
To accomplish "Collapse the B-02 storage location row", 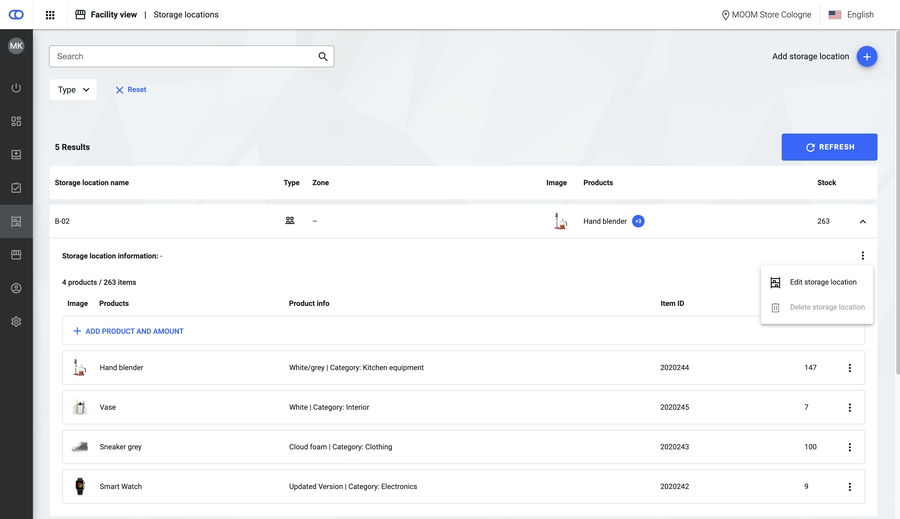I will pyautogui.click(x=863, y=221).
